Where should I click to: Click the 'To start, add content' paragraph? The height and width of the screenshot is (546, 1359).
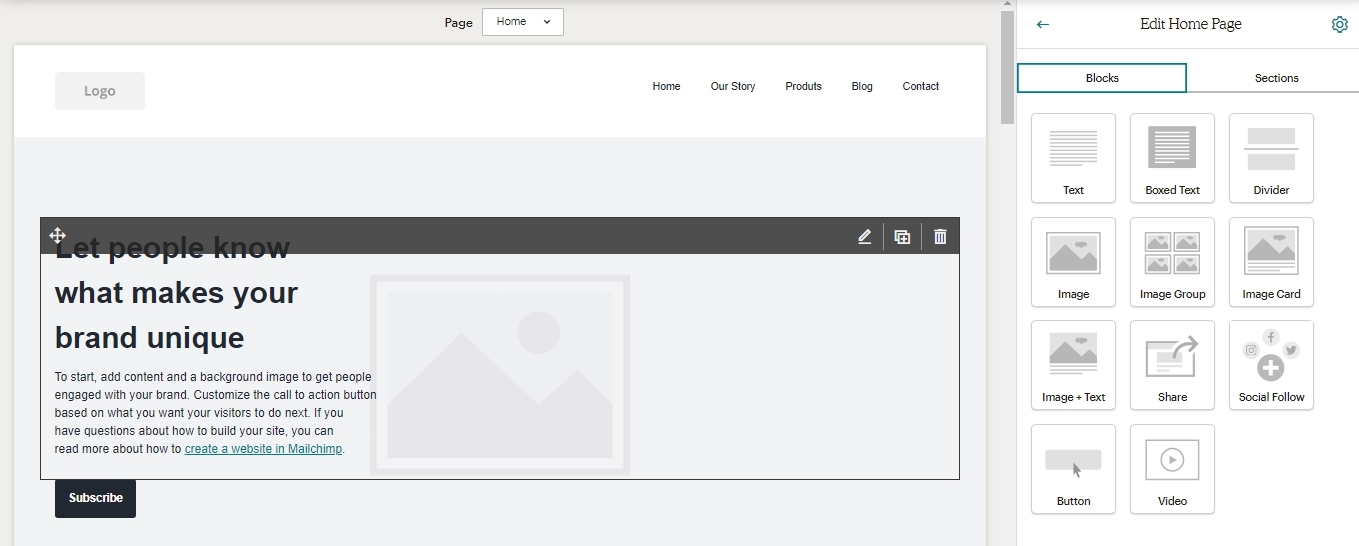pyautogui.click(x=215, y=413)
